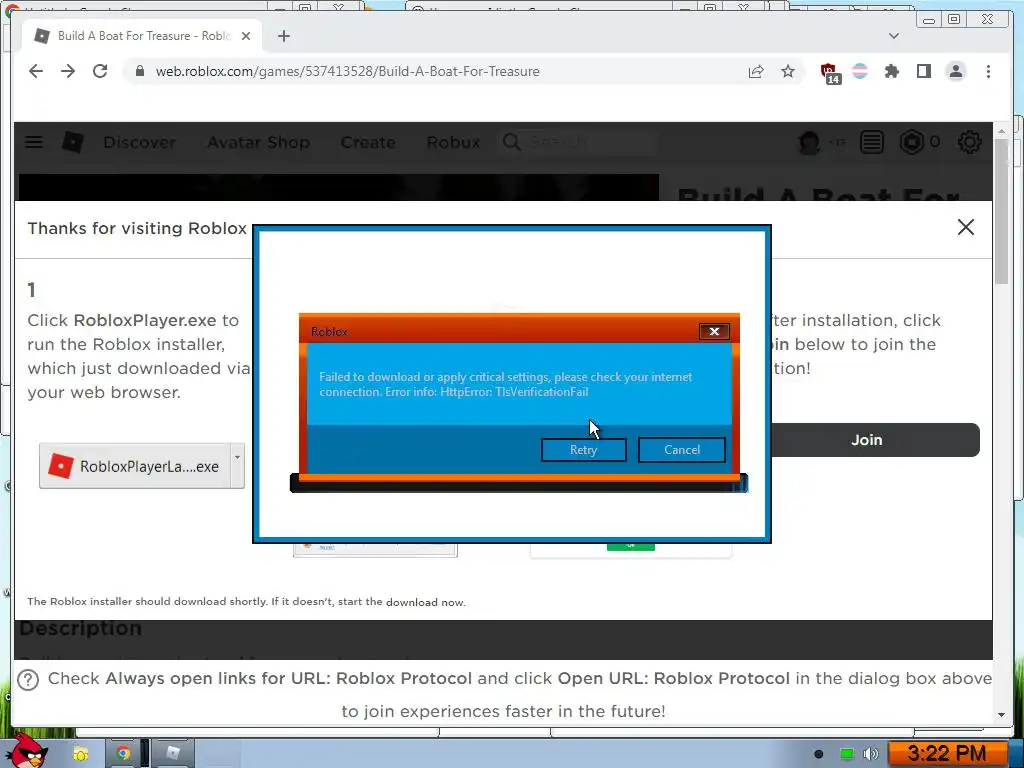
Task: Open the Chrome profile avatar
Action: (x=956, y=71)
